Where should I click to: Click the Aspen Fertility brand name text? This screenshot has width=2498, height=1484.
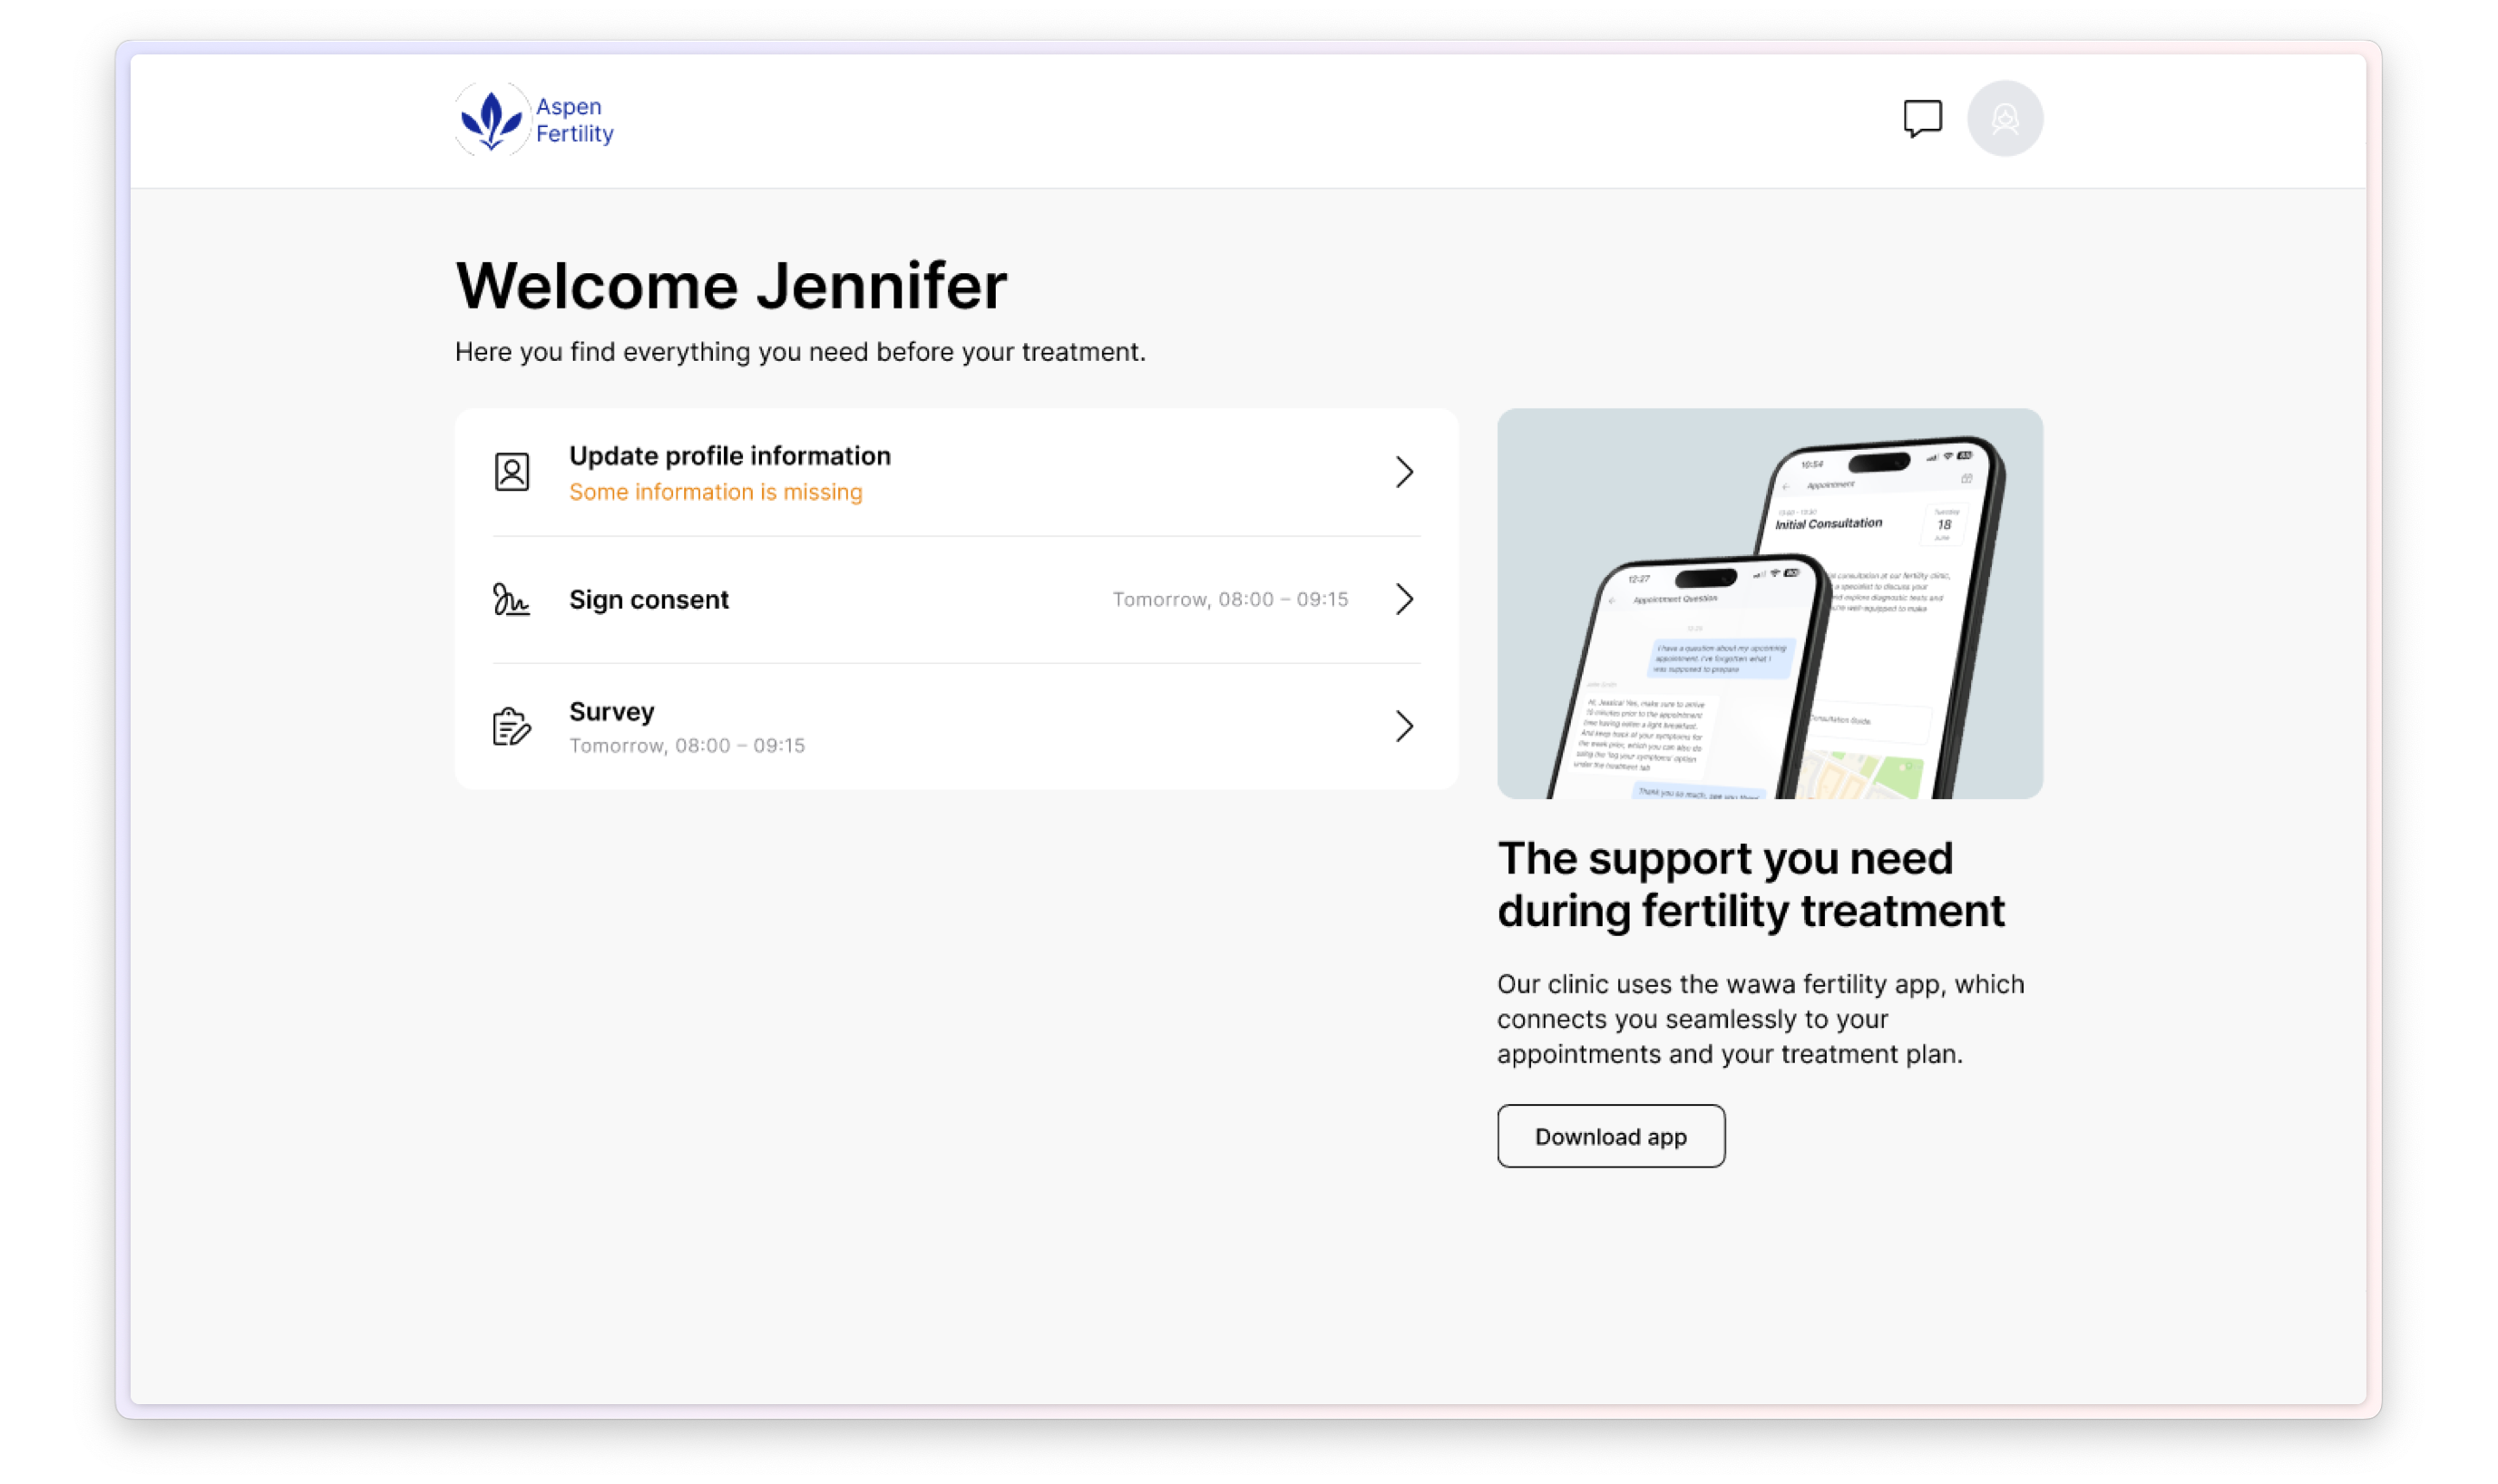(574, 120)
